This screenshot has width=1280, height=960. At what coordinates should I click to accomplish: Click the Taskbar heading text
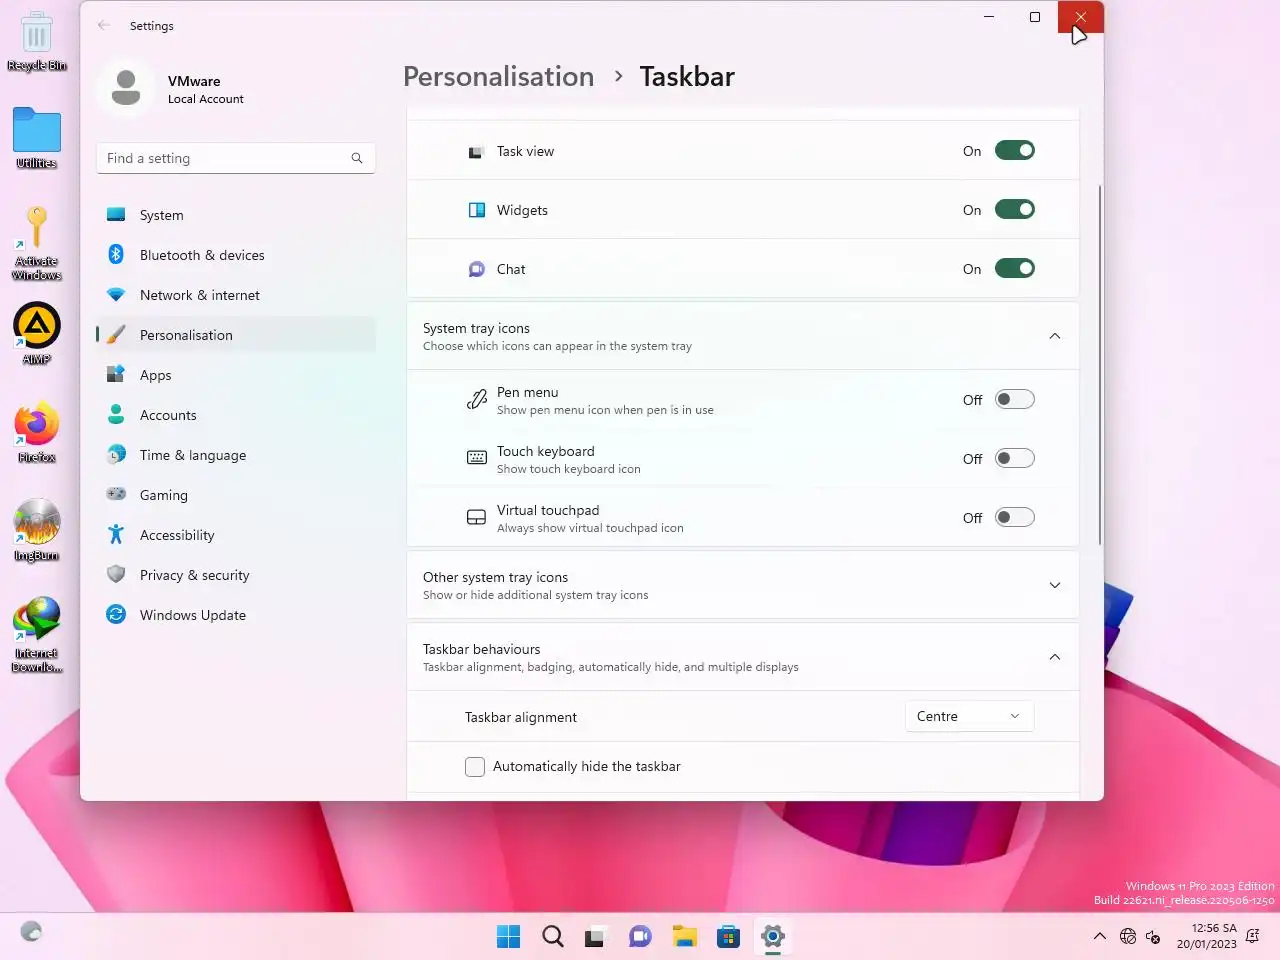click(687, 77)
